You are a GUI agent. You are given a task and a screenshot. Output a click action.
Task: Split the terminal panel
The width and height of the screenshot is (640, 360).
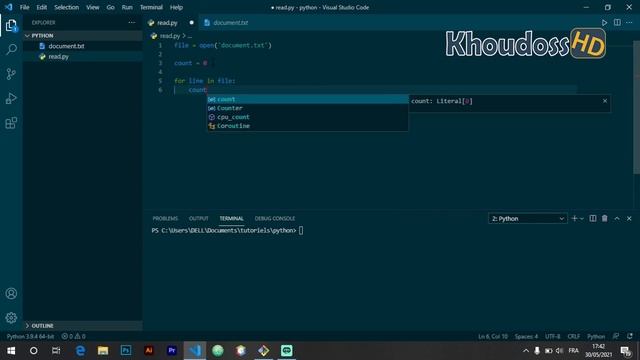pos(593,219)
